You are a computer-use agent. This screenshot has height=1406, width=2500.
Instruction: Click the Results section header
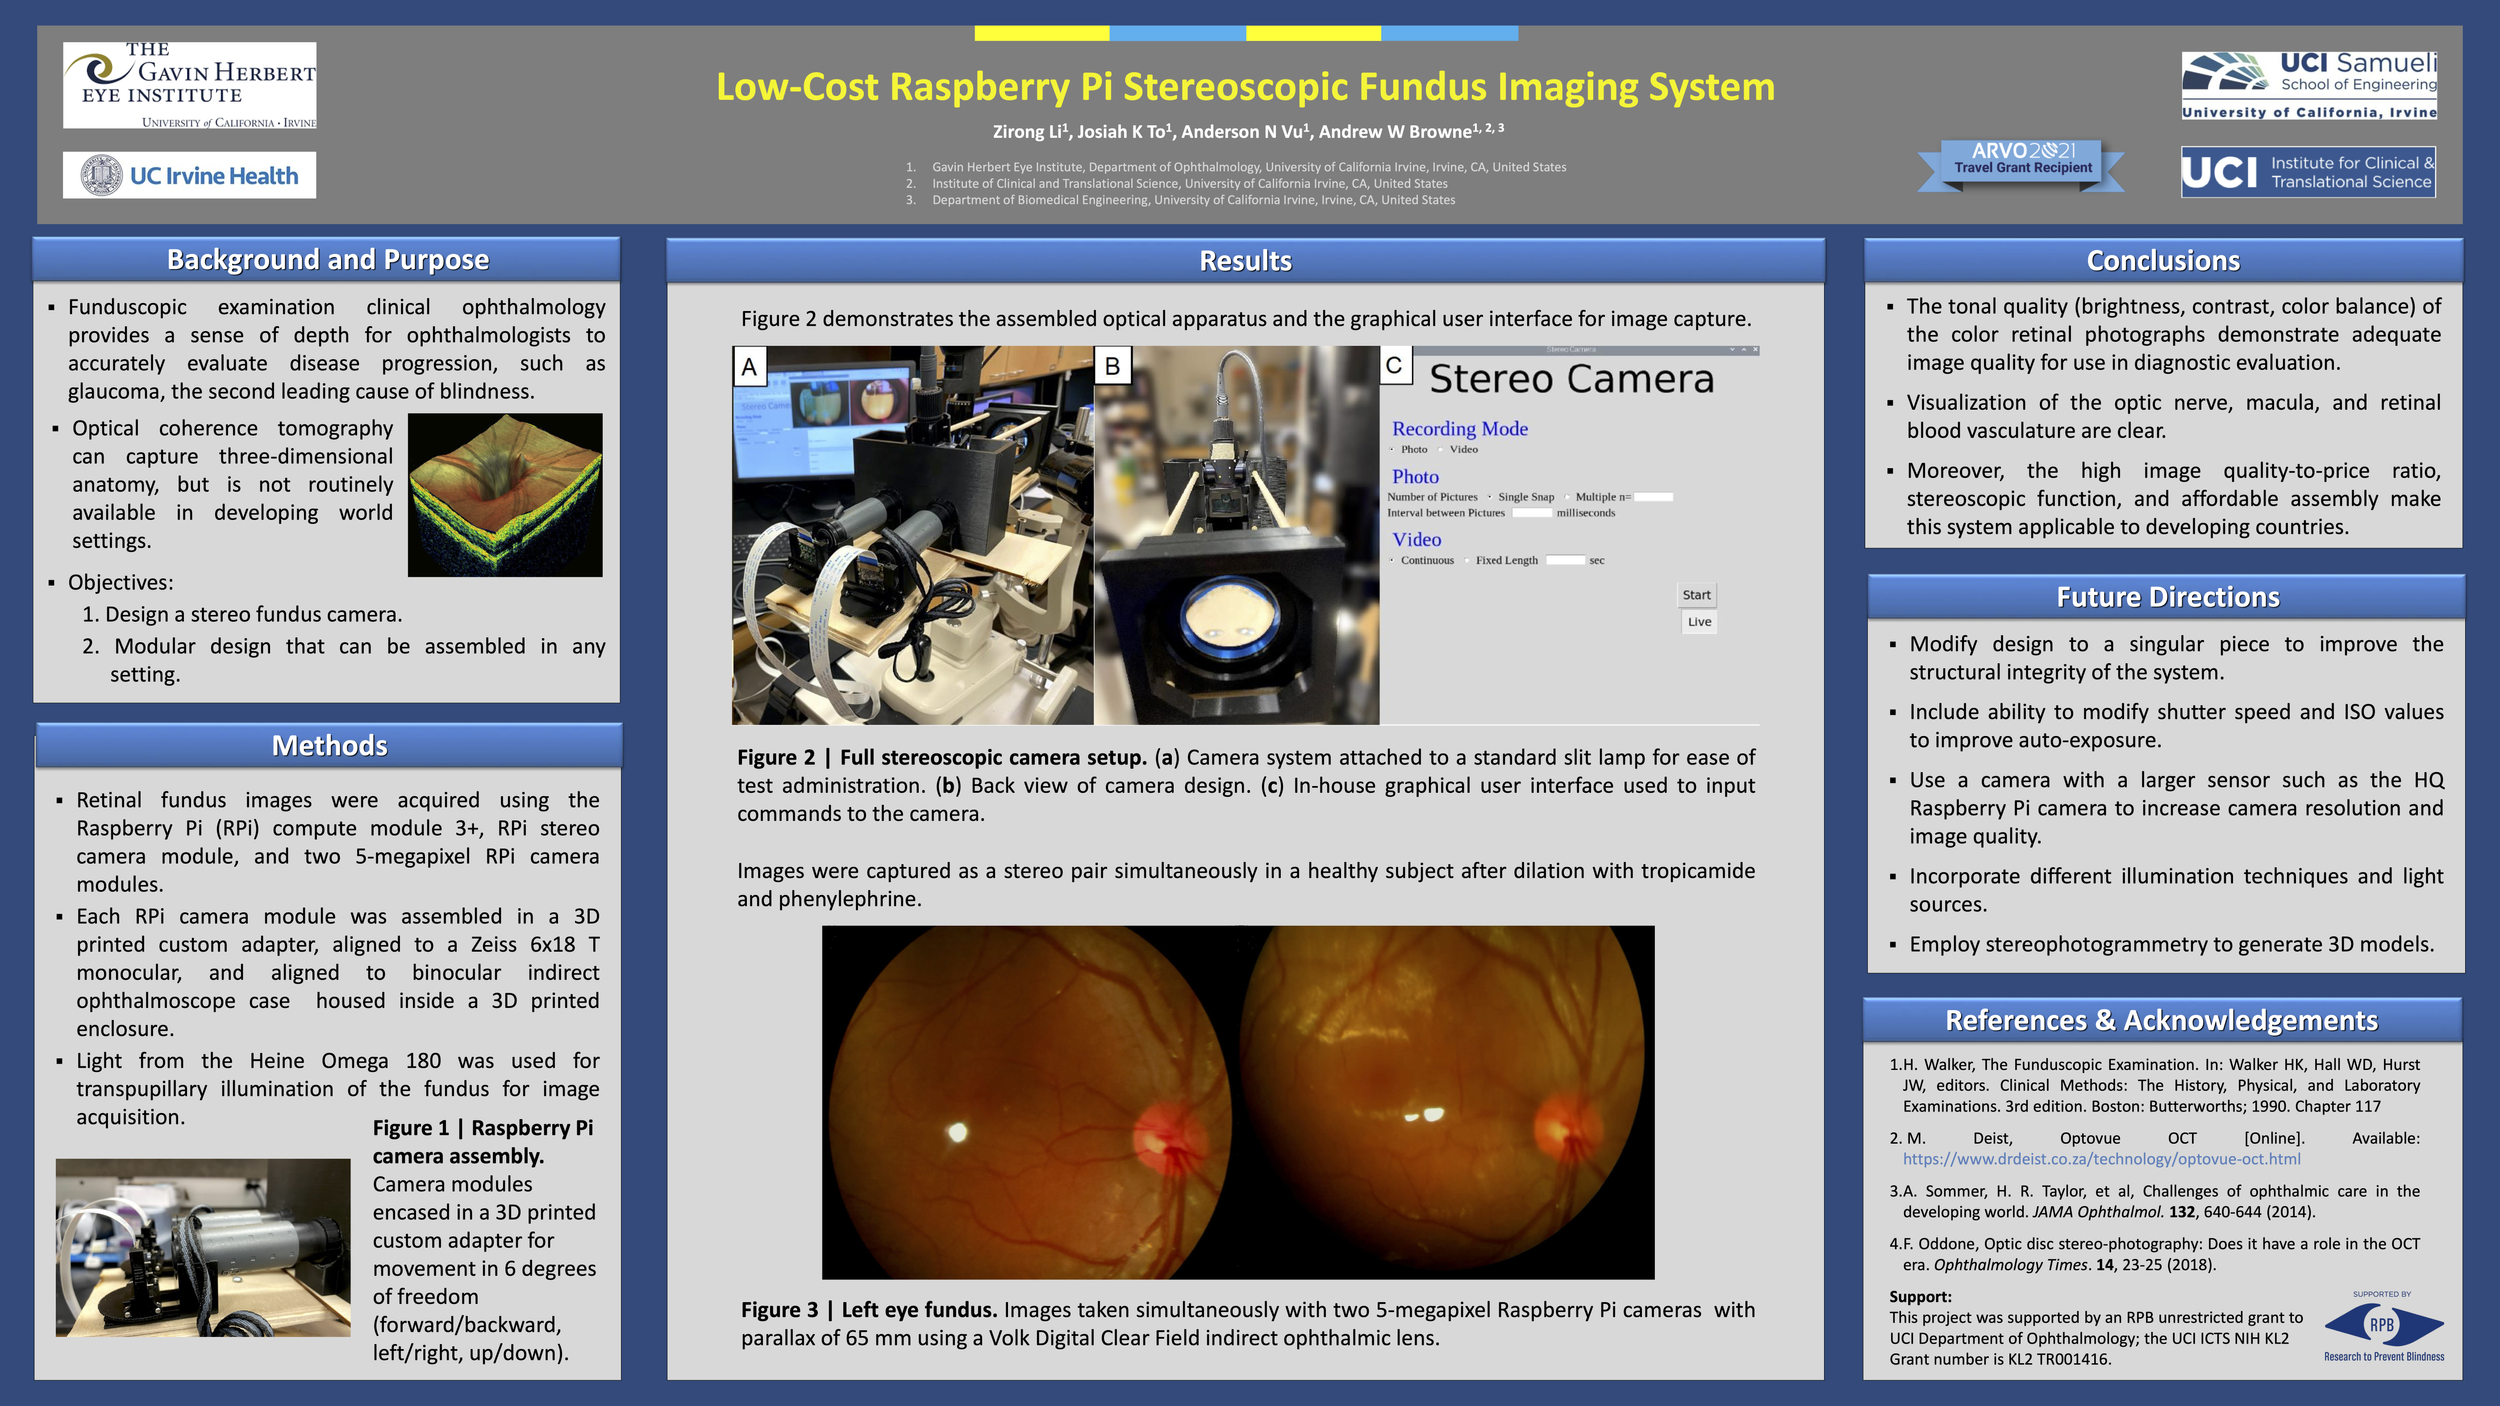(1245, 261)
